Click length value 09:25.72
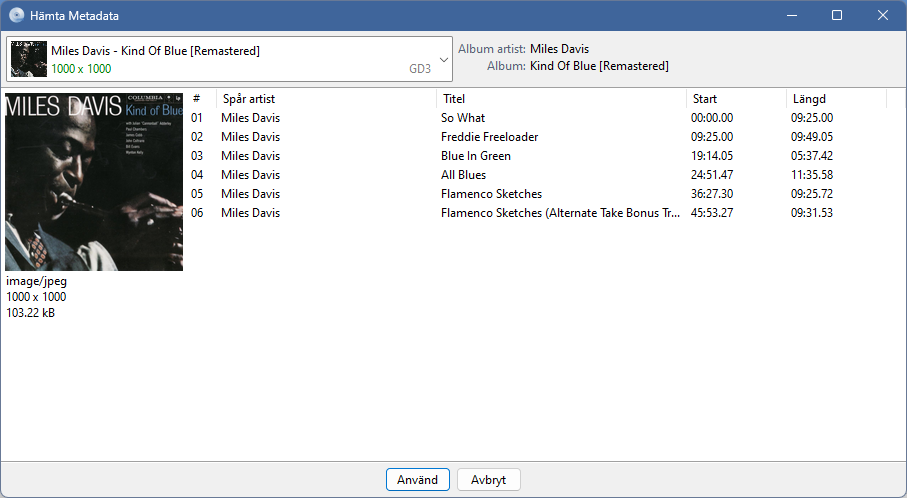This screenshot has height=498, width=907. [812, 194]
